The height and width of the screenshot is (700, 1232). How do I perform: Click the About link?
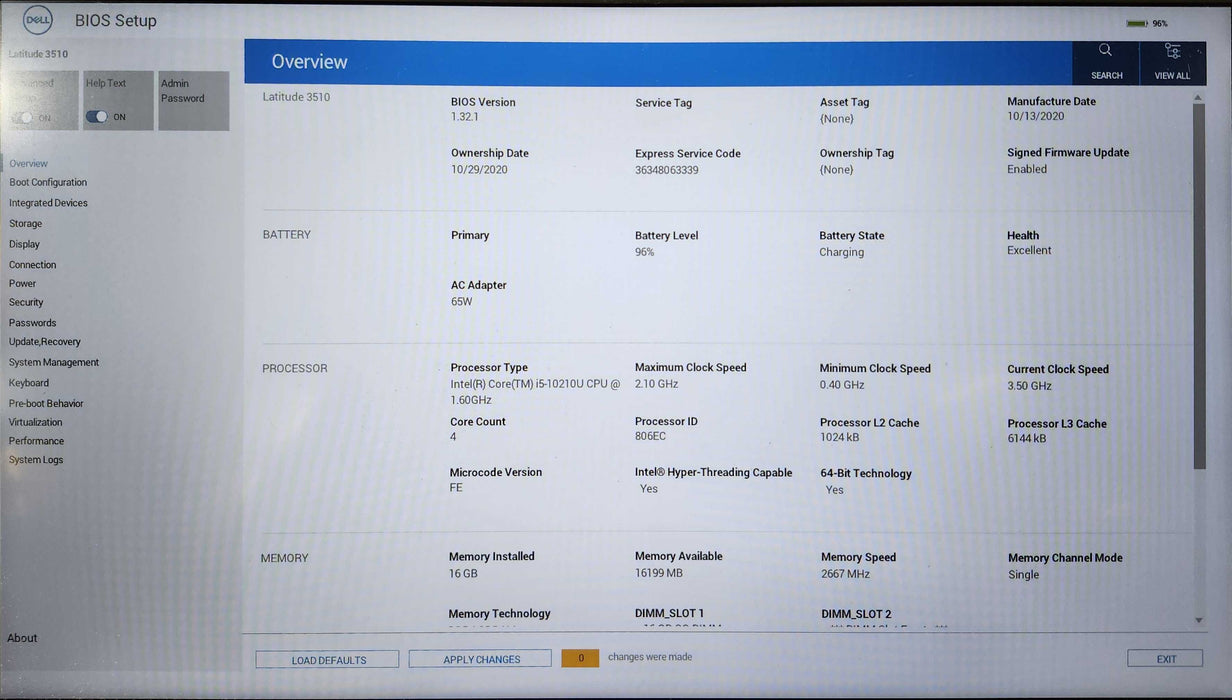tap(22, 637)
